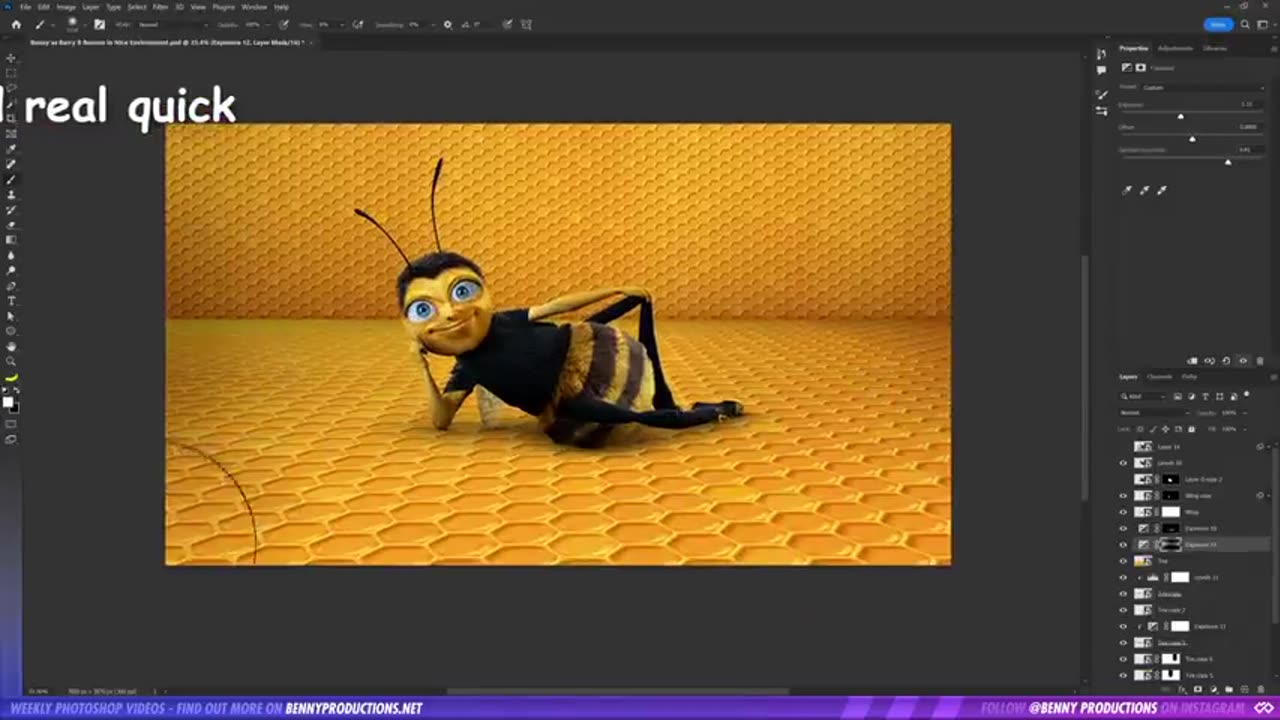
Task: Hide the Tile layer with orange thumbnail
Action: (x=1123, y=561)
